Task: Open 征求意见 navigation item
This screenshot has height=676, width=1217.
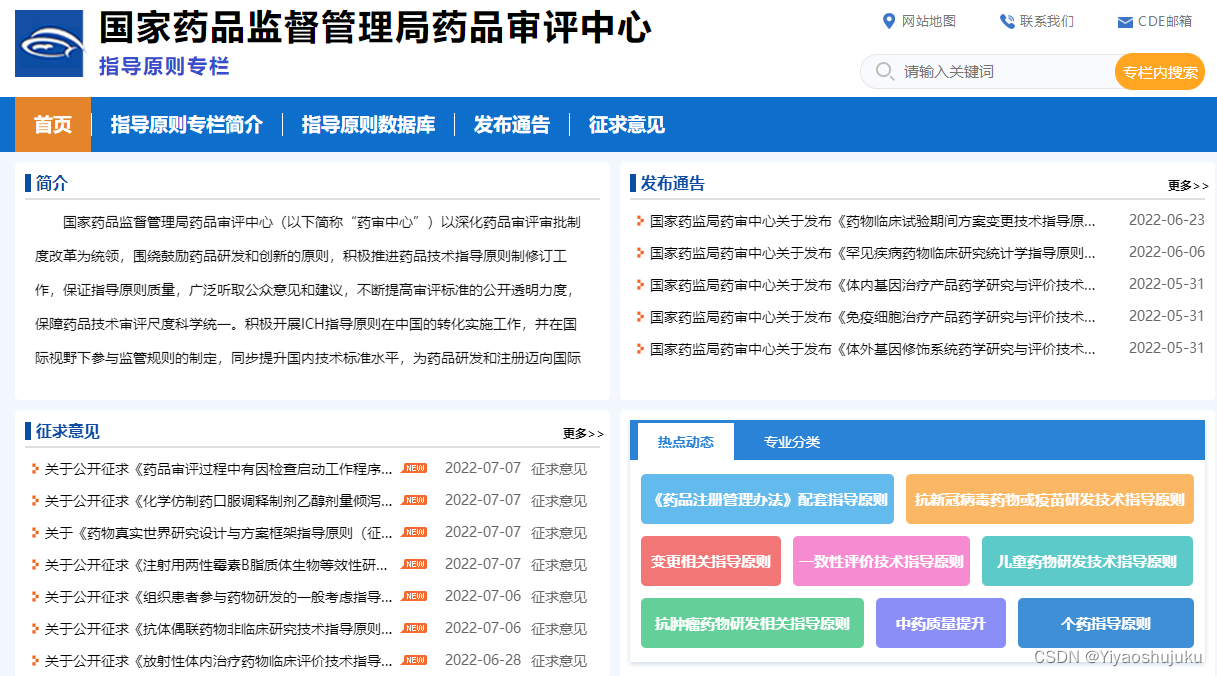Action: (x=627, y=125)
